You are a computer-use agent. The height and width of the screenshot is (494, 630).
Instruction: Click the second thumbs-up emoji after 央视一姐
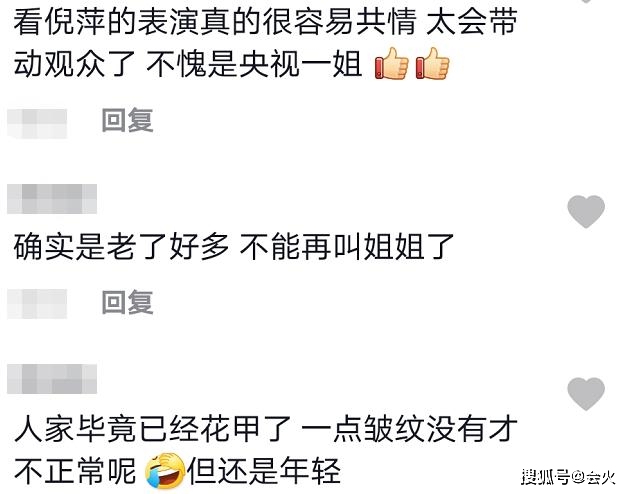[x=432, y=64]
